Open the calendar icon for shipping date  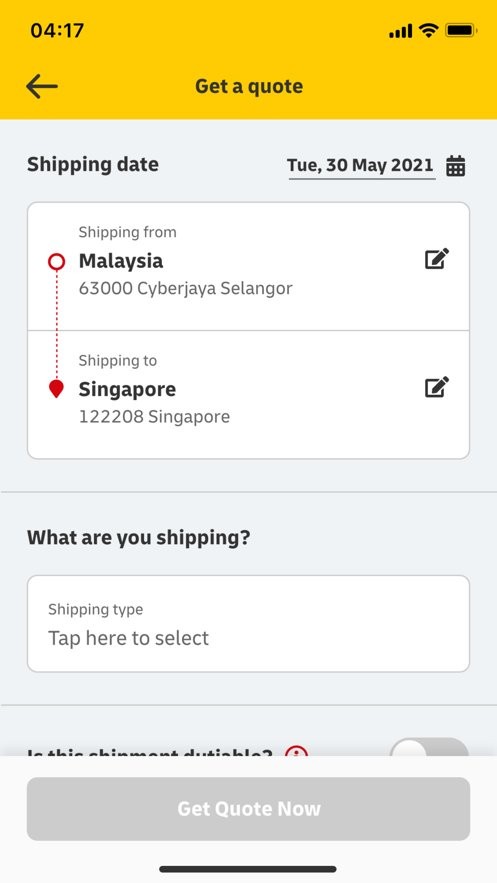(x=455, y=166)
